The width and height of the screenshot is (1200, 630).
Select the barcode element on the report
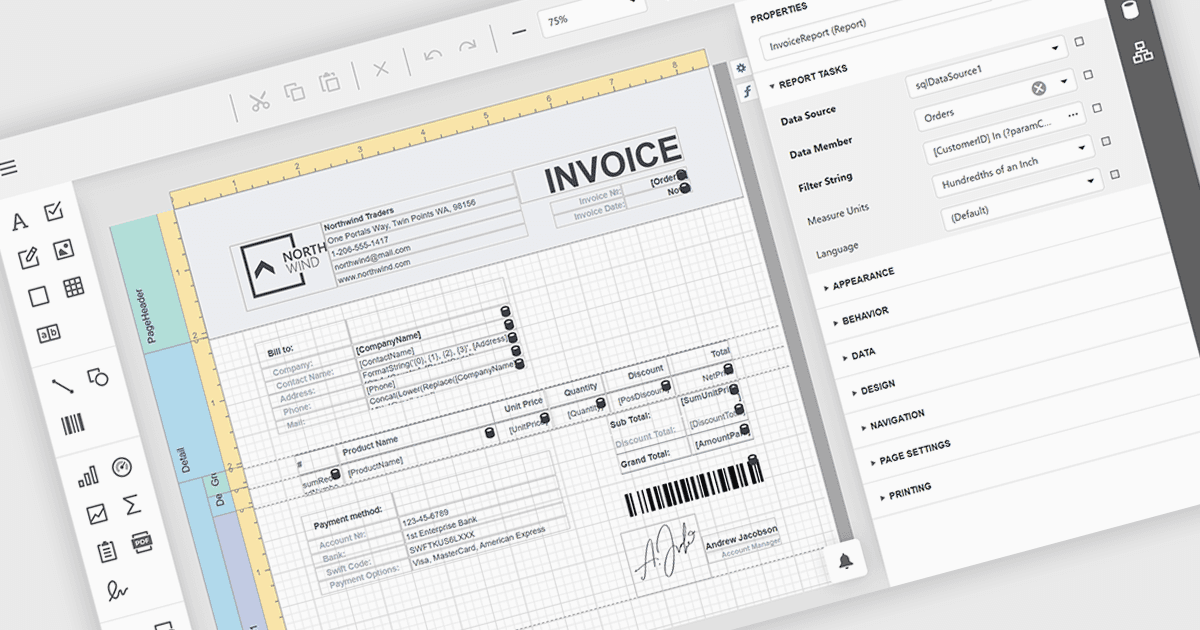(696, 487)
